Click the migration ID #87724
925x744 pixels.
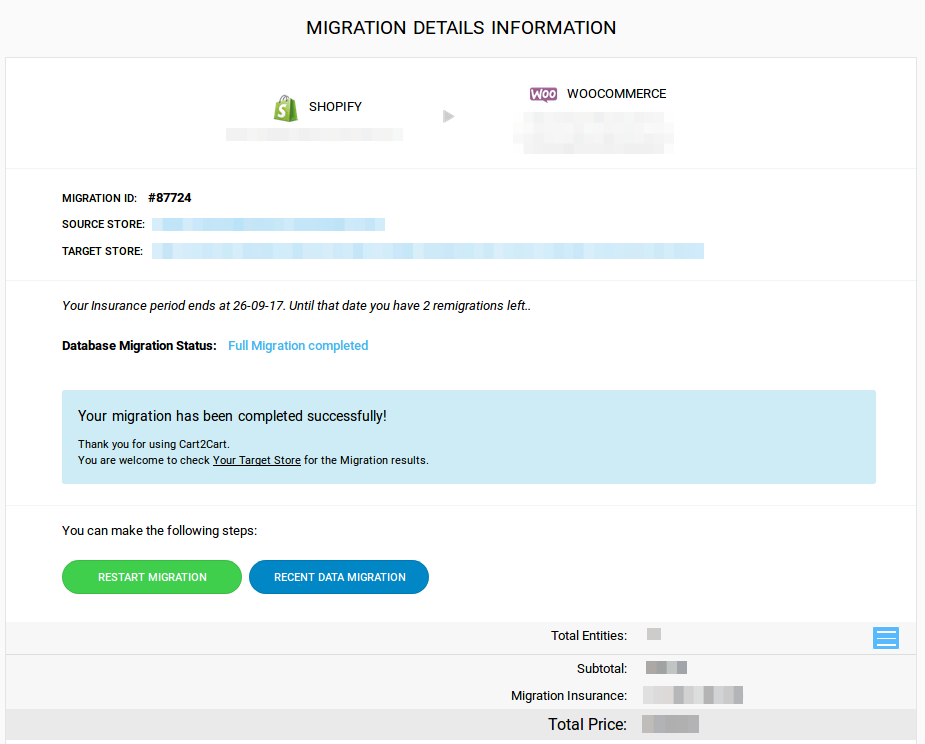pos(170,198)
